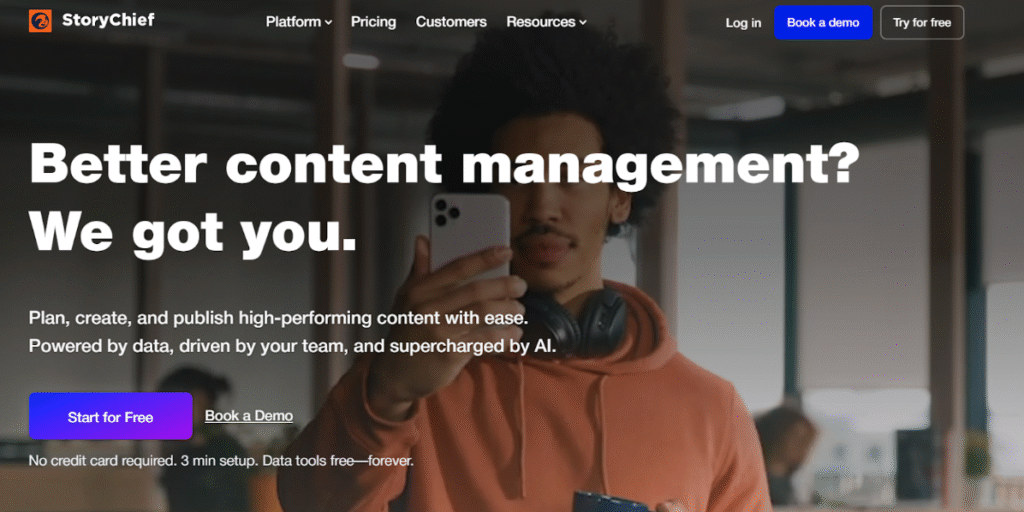
Task: Follow the underlined Book a Demo link
Action: [249, 416]
